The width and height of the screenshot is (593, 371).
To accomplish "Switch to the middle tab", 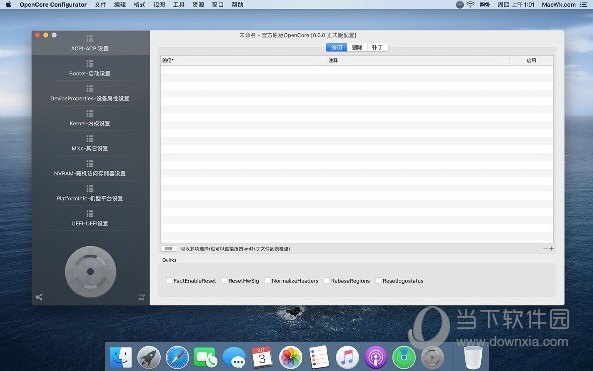I will pos(357,47).
